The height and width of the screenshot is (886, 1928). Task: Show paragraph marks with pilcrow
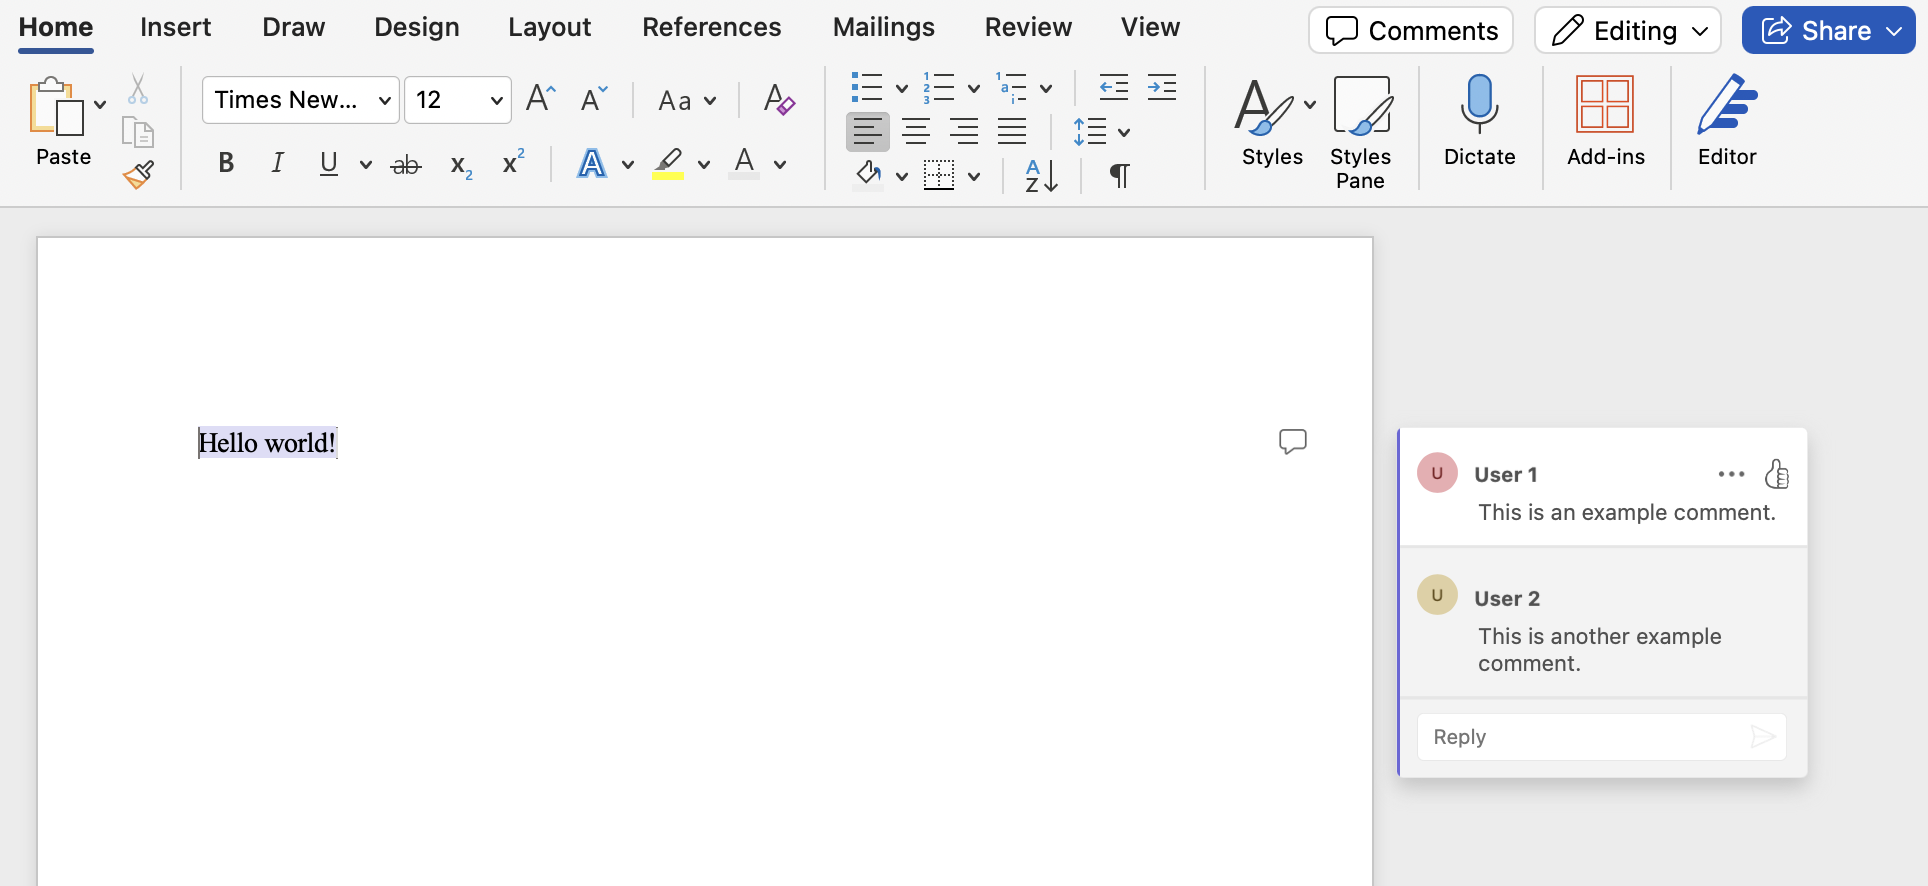pos(1119,176)
